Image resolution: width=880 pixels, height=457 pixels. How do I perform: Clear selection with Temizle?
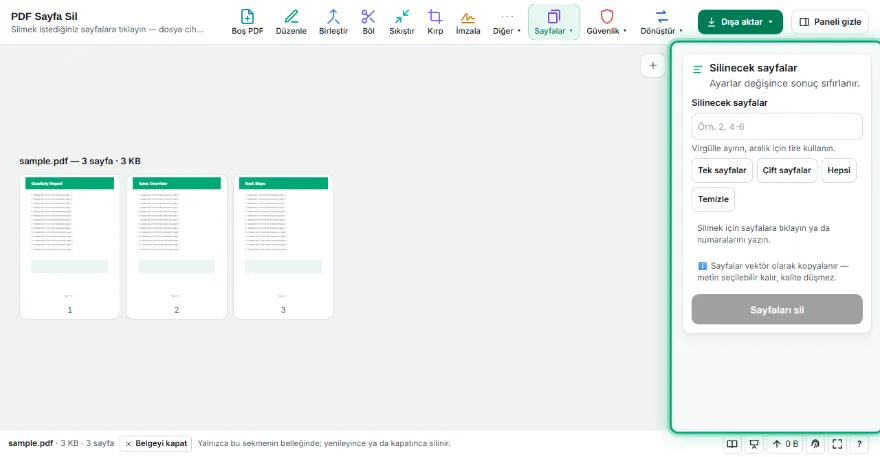(x=713, y=199)
